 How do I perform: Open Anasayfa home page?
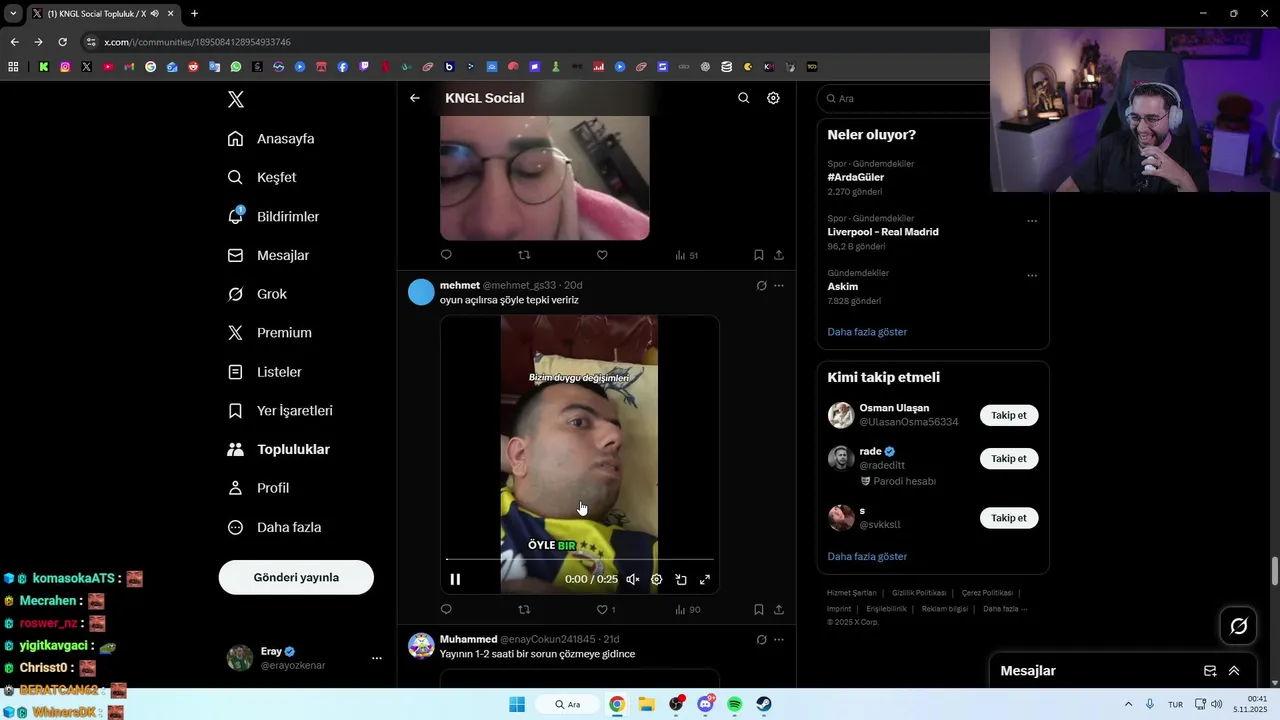click(271, 139)
